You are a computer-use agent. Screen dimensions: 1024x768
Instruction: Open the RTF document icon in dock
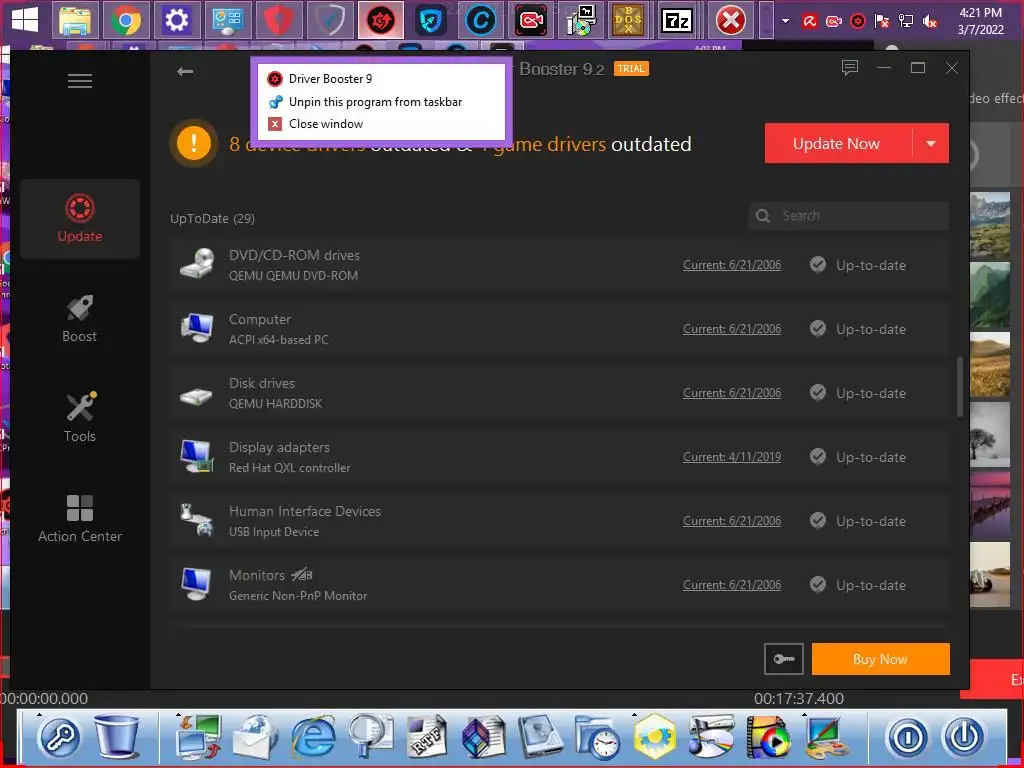pyautogui.click(x=427, y=737)
